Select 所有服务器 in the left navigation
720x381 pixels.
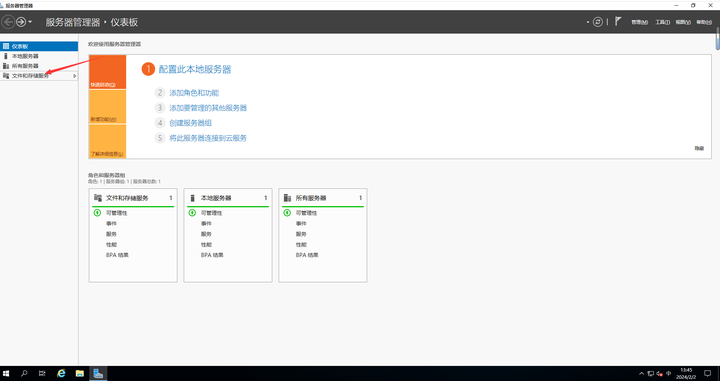[x=39, y=66]
